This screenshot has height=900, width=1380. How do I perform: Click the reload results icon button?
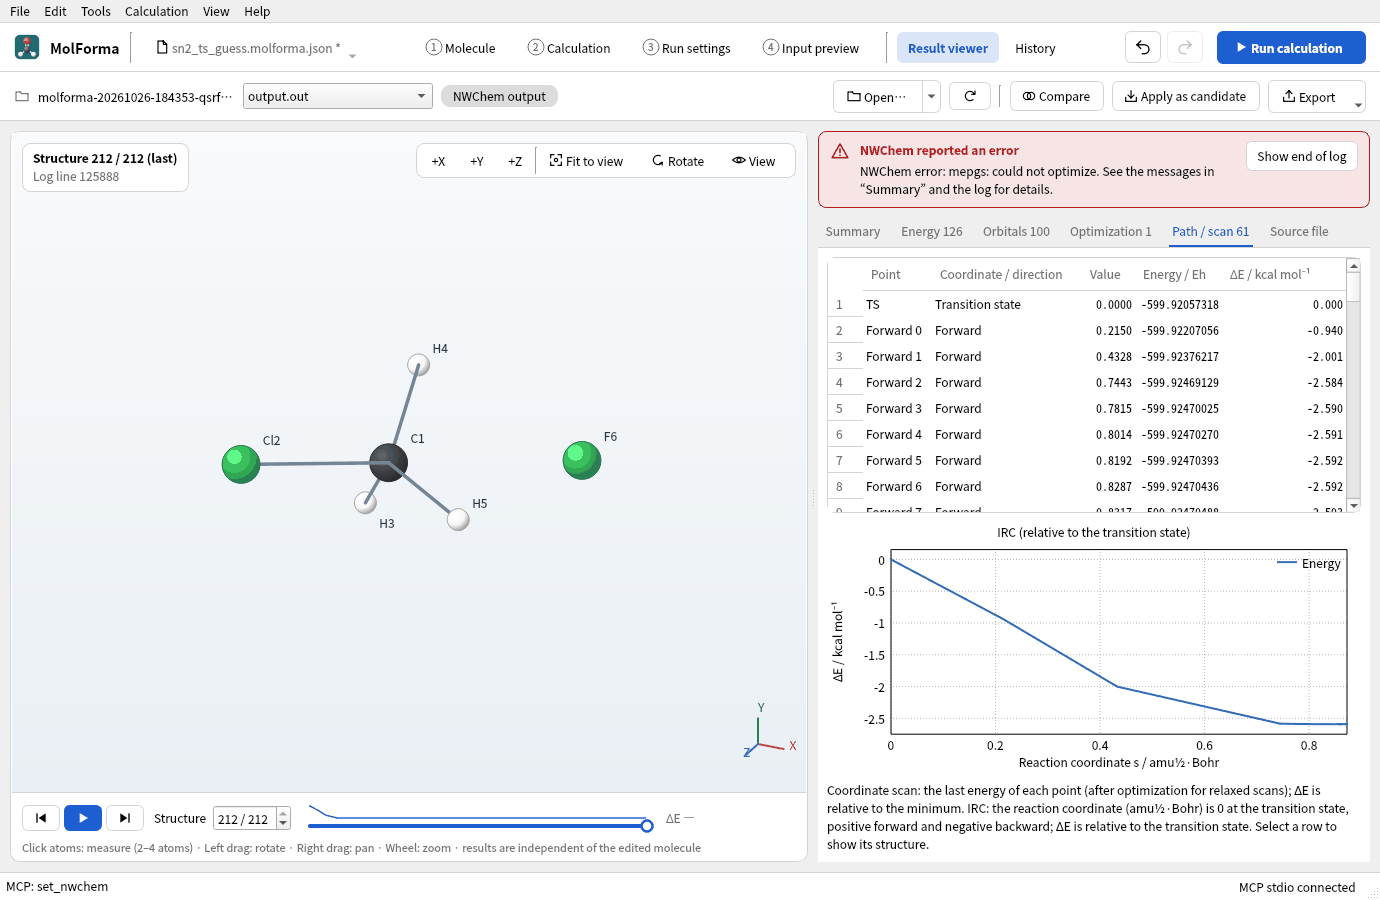(x=969, y=96)
